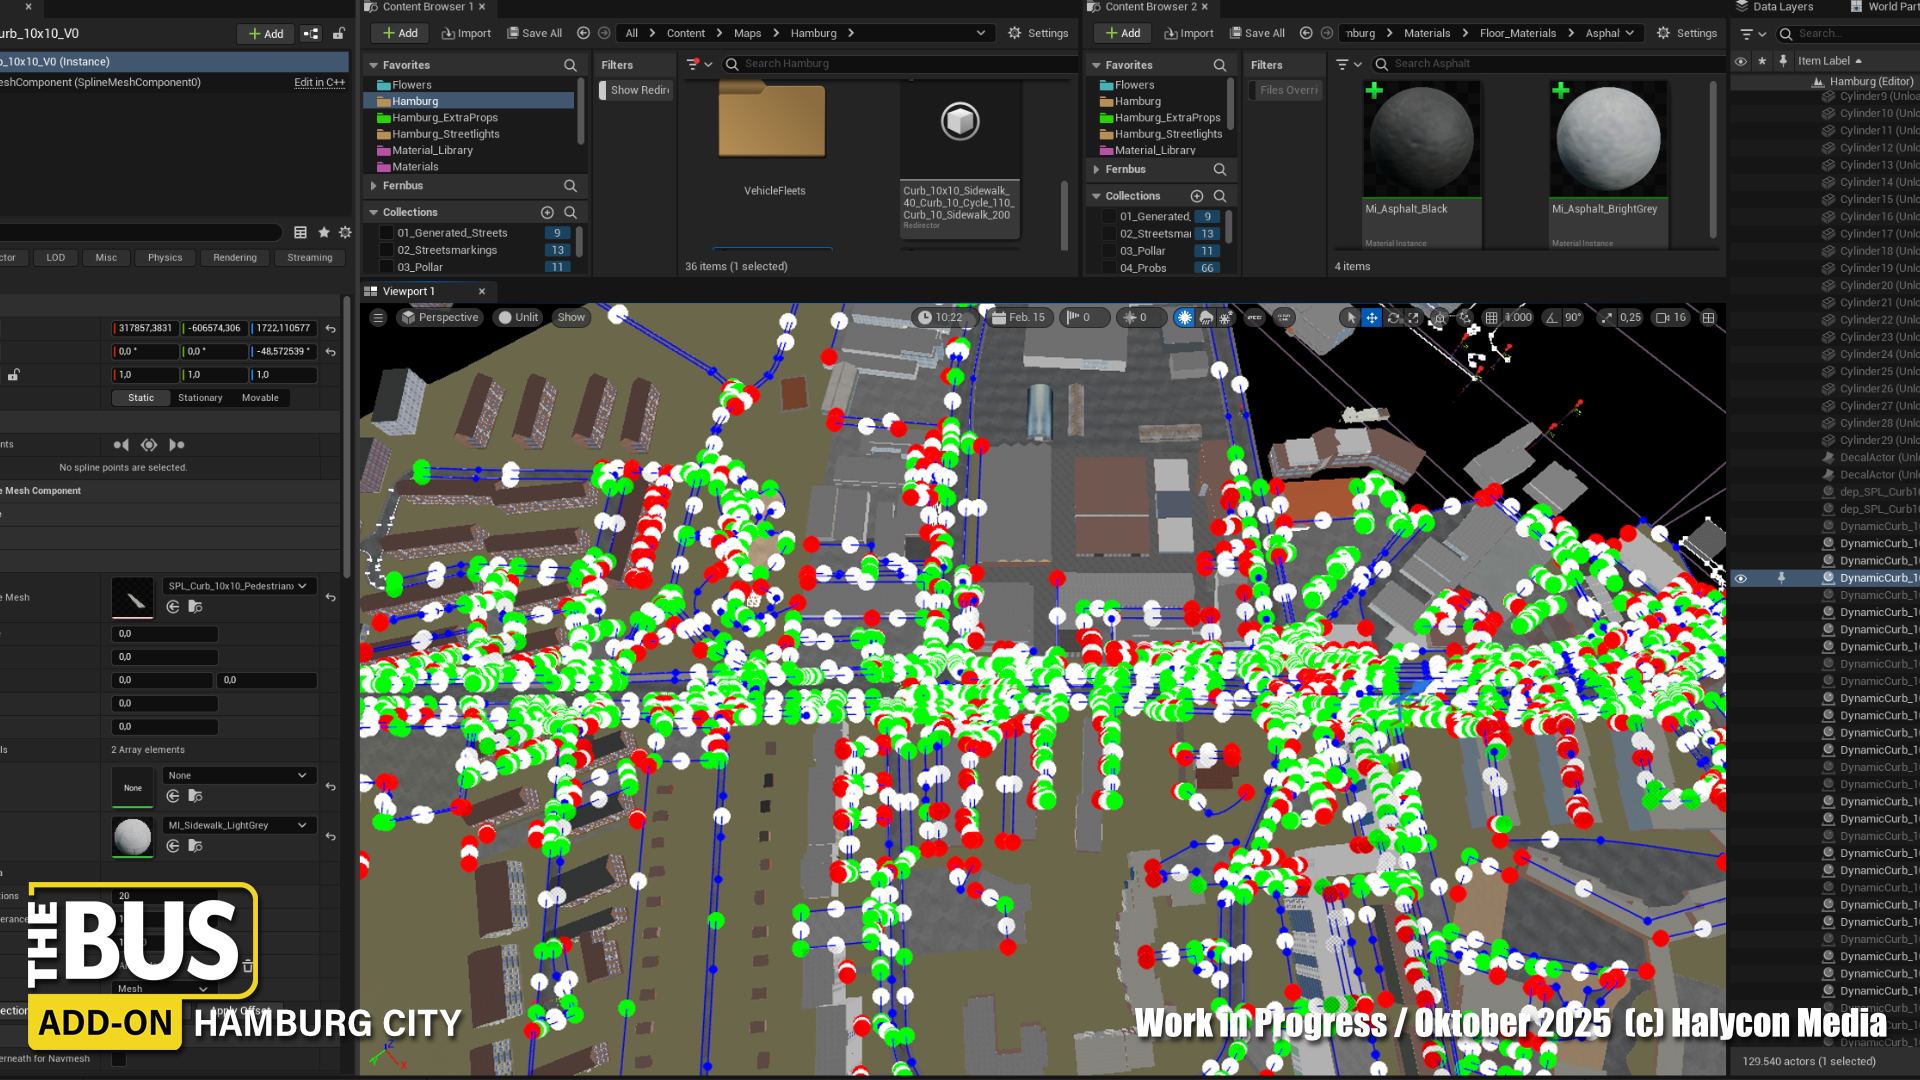Screen dimensions: 1920x1080
Task: Open the Edit in C++ link
Action: coord(319,83)
